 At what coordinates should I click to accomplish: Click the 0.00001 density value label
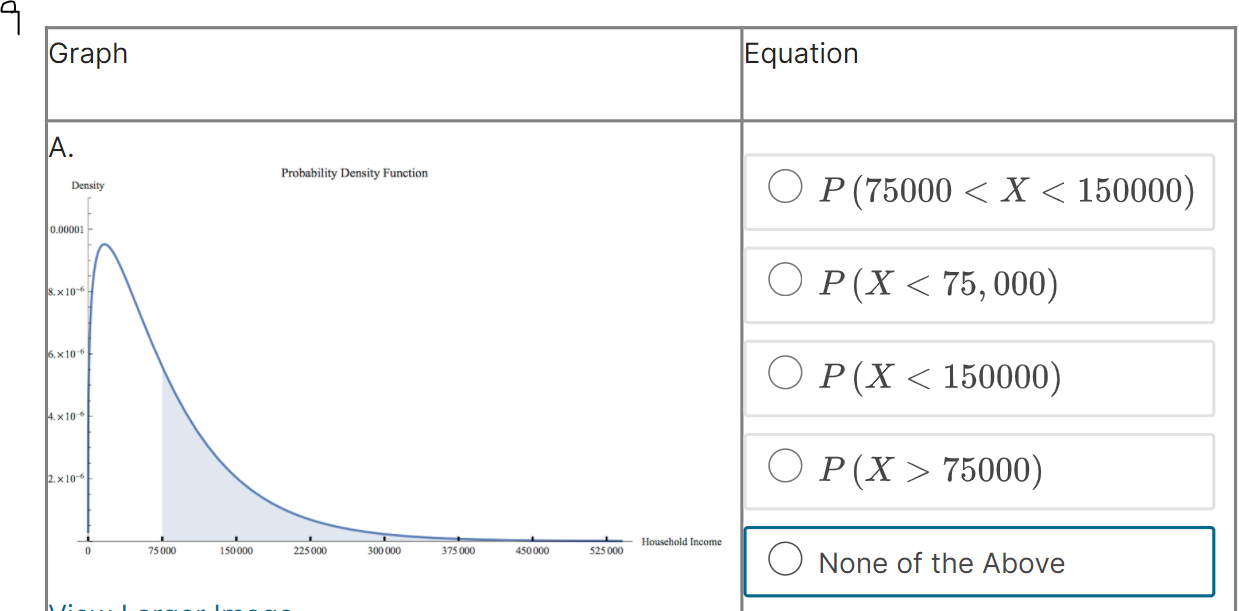pyautogui.click(x=67, y=227)
